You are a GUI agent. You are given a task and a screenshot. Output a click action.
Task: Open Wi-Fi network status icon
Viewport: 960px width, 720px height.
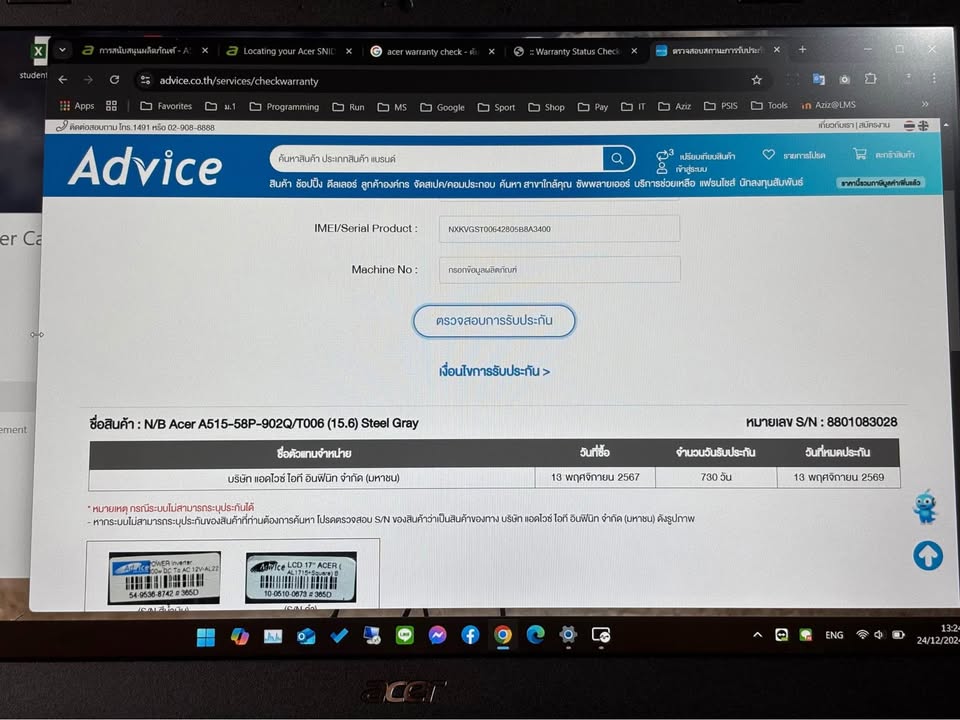click(862, 635)
